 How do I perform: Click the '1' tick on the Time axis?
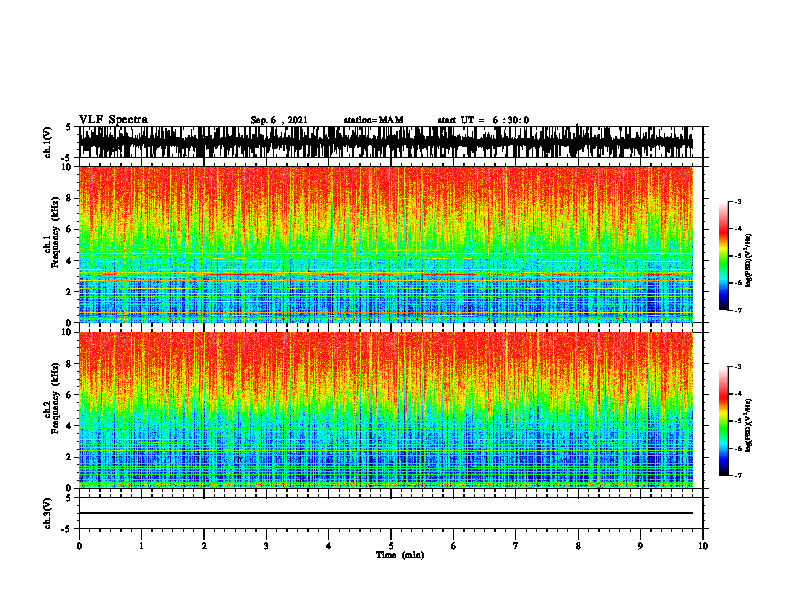[141, 546]
